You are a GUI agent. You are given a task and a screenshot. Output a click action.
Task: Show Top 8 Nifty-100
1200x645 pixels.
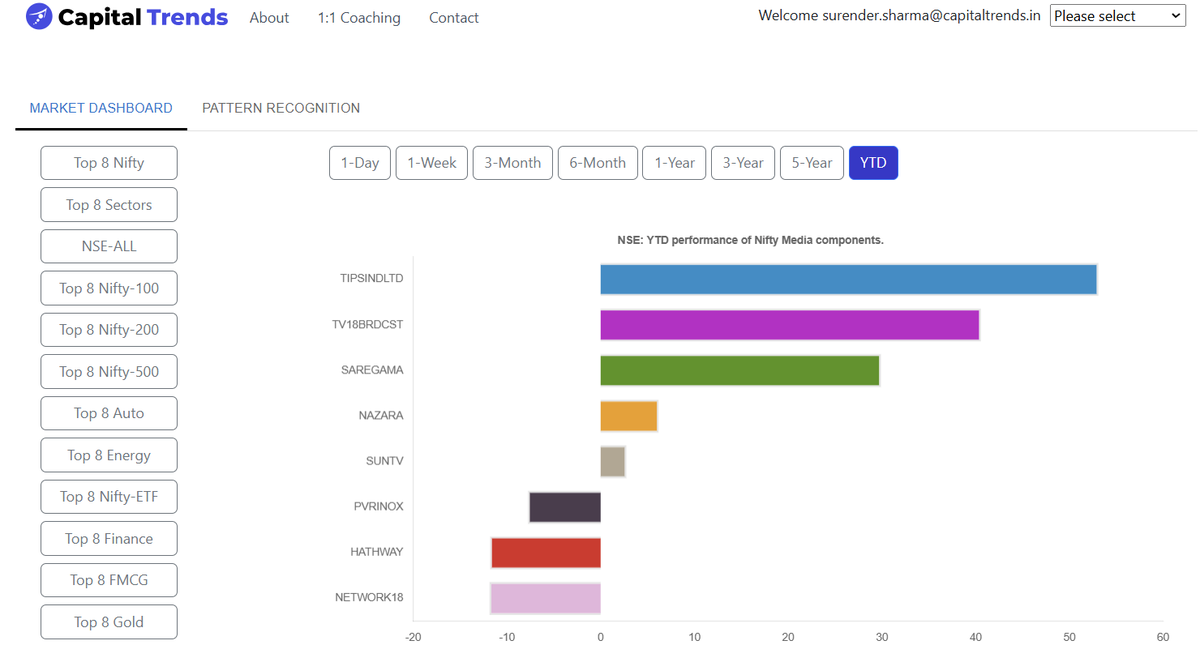click(x=109, y=288)
